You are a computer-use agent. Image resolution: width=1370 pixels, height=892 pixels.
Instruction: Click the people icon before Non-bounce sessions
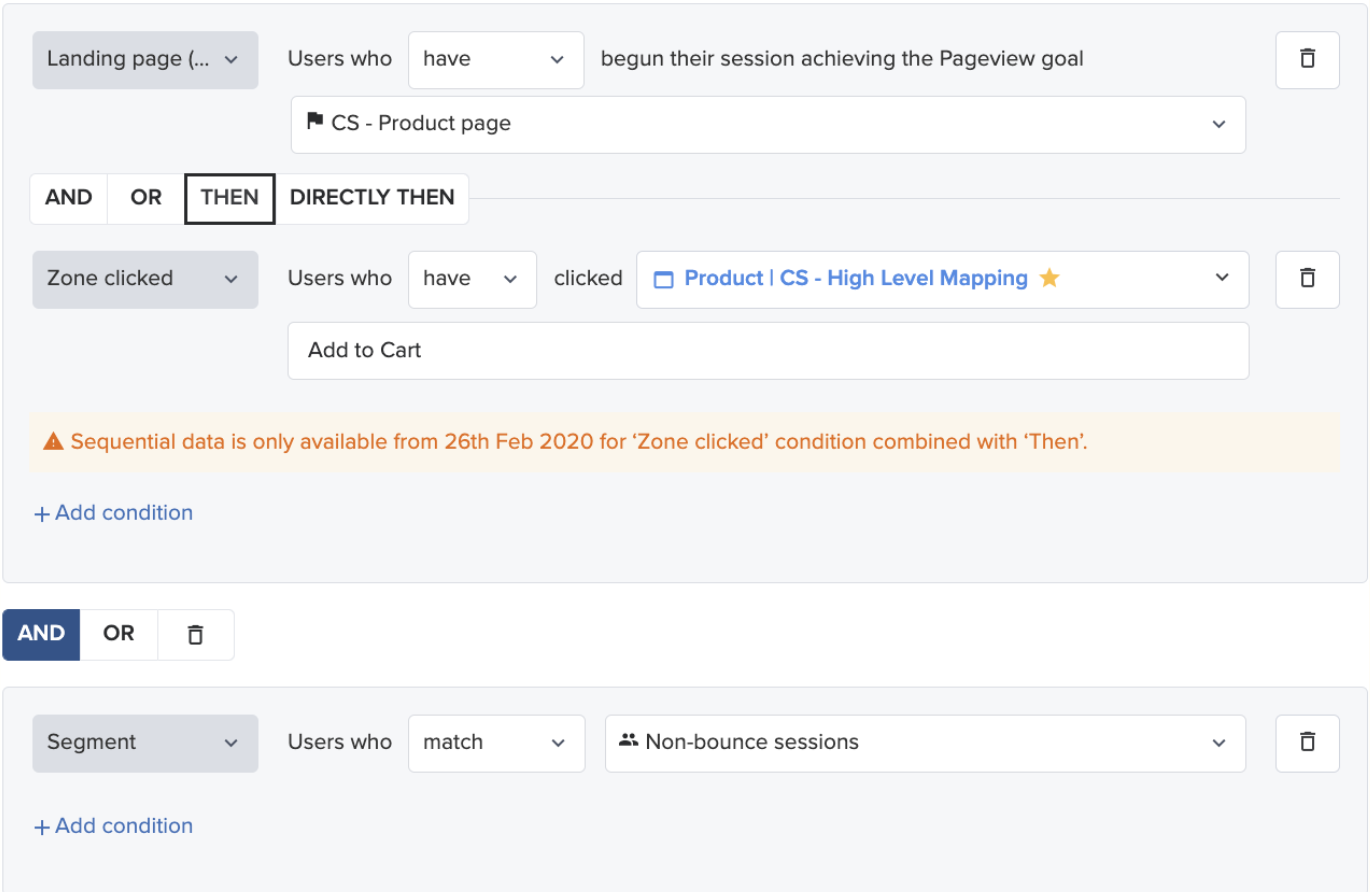628,741
